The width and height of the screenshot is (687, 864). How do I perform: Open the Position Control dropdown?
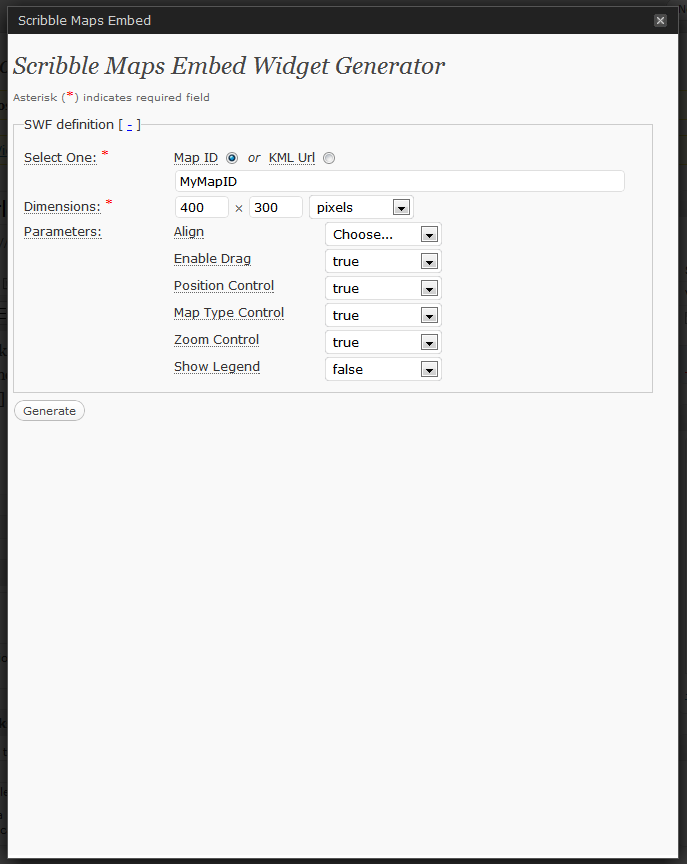383,288
